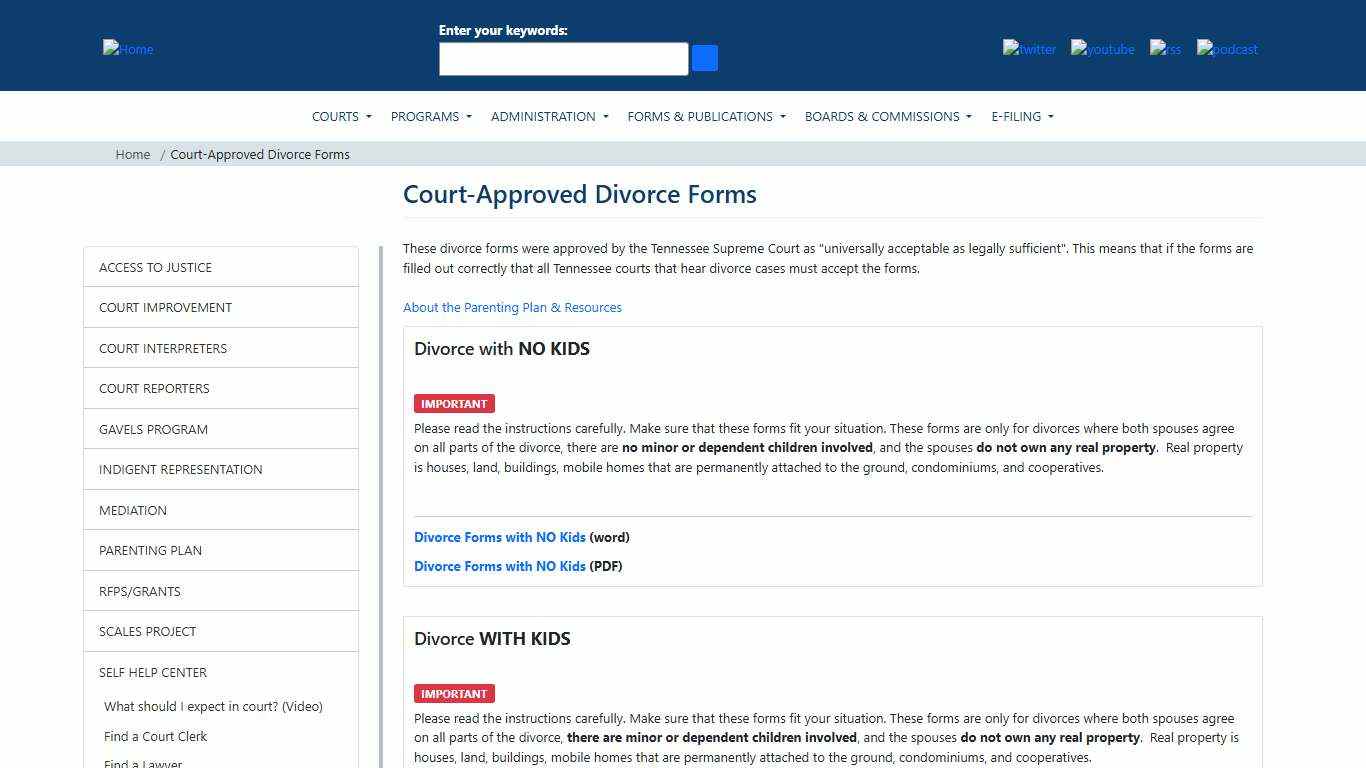
Task: Click the blue search button
Action: 704,58
